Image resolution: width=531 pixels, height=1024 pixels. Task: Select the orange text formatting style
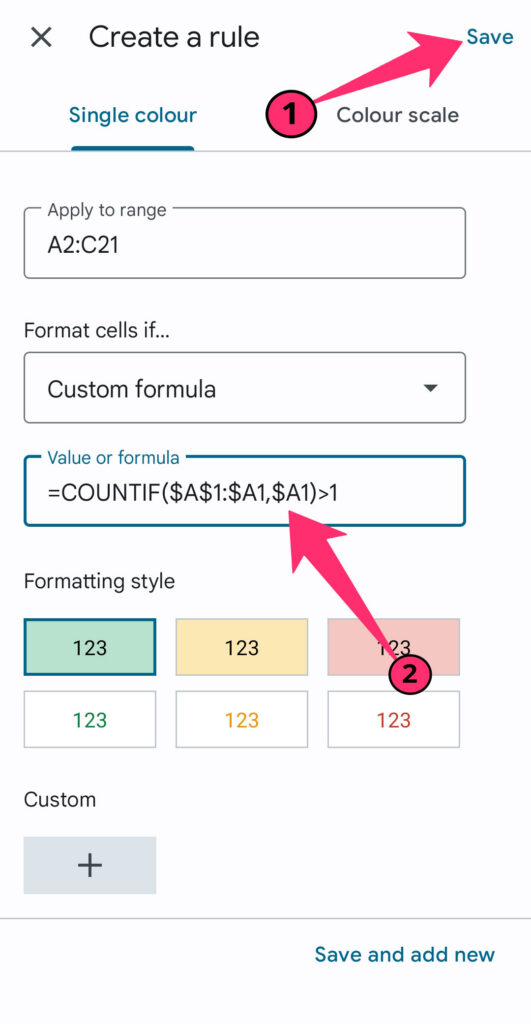[x=242, y=720]
